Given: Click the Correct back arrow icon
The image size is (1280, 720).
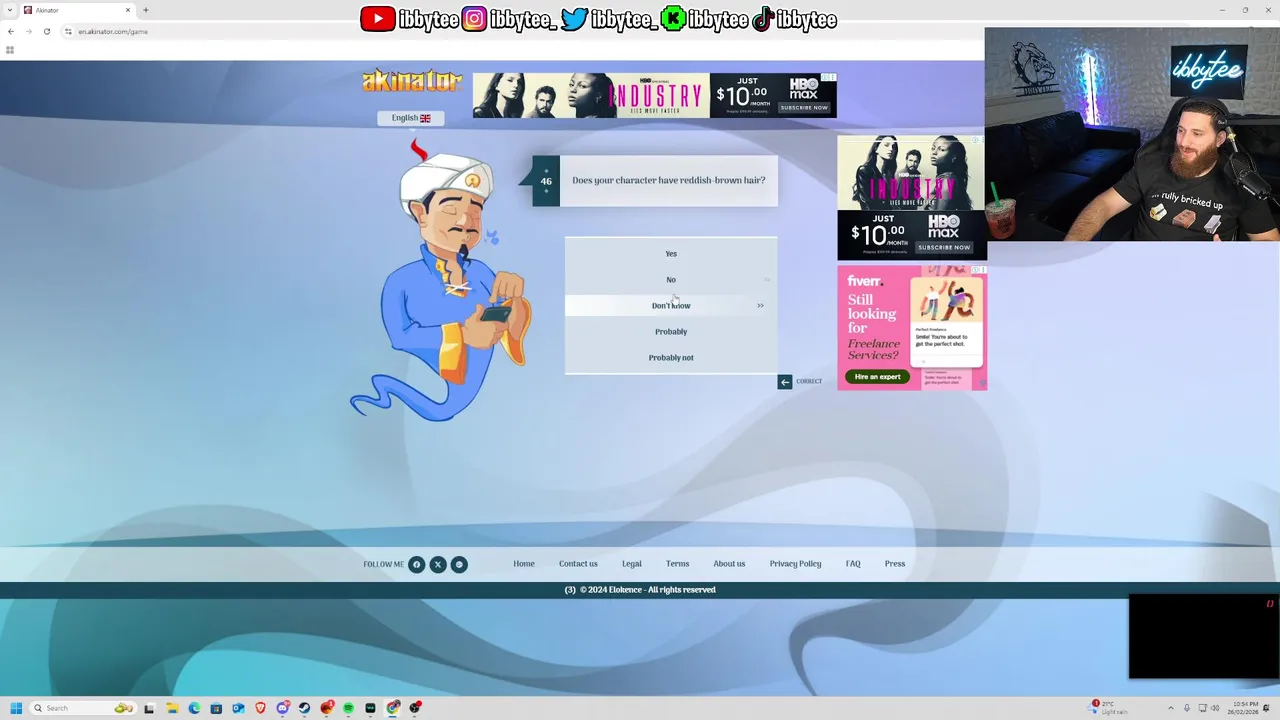Looking at the screenshot, I should 785,381.
